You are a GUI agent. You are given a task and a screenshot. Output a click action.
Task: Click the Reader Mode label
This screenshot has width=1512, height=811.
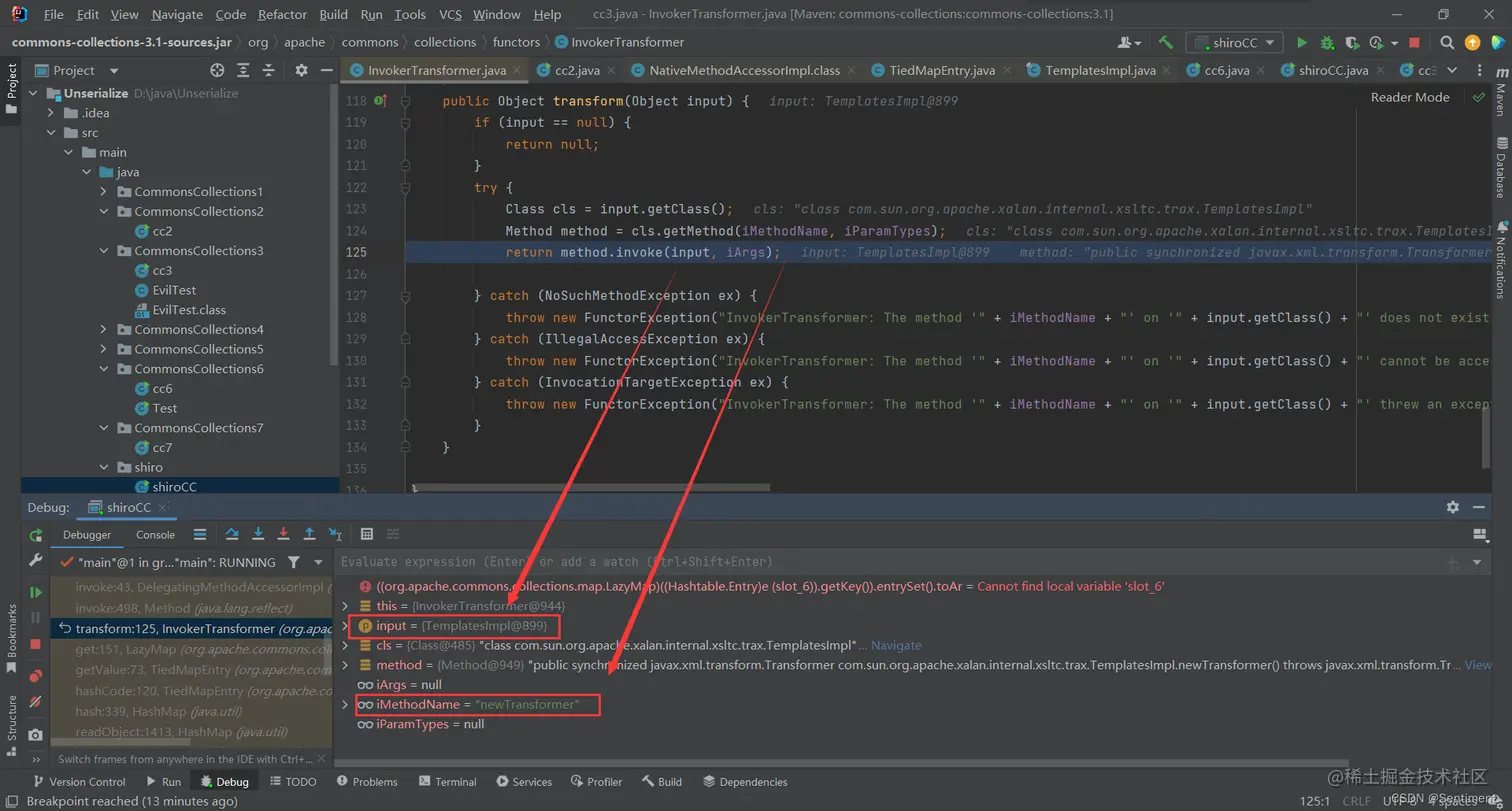click(x=1409, y=97)
